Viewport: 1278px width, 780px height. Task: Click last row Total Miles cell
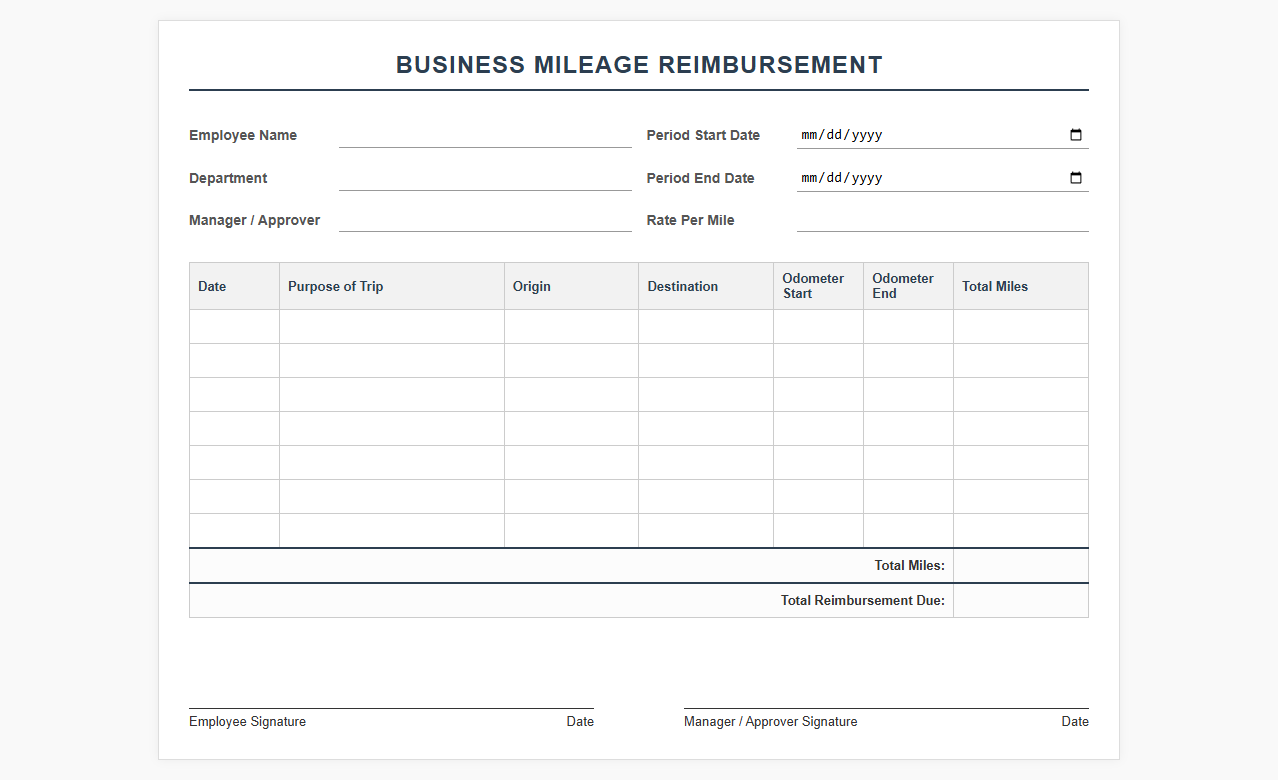pos(1021,531)
